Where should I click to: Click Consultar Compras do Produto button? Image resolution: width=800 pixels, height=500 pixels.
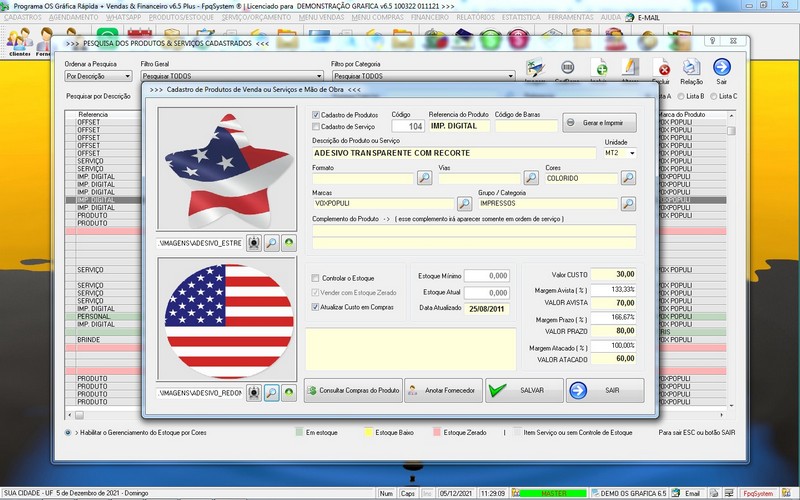[x=354, y=390]
